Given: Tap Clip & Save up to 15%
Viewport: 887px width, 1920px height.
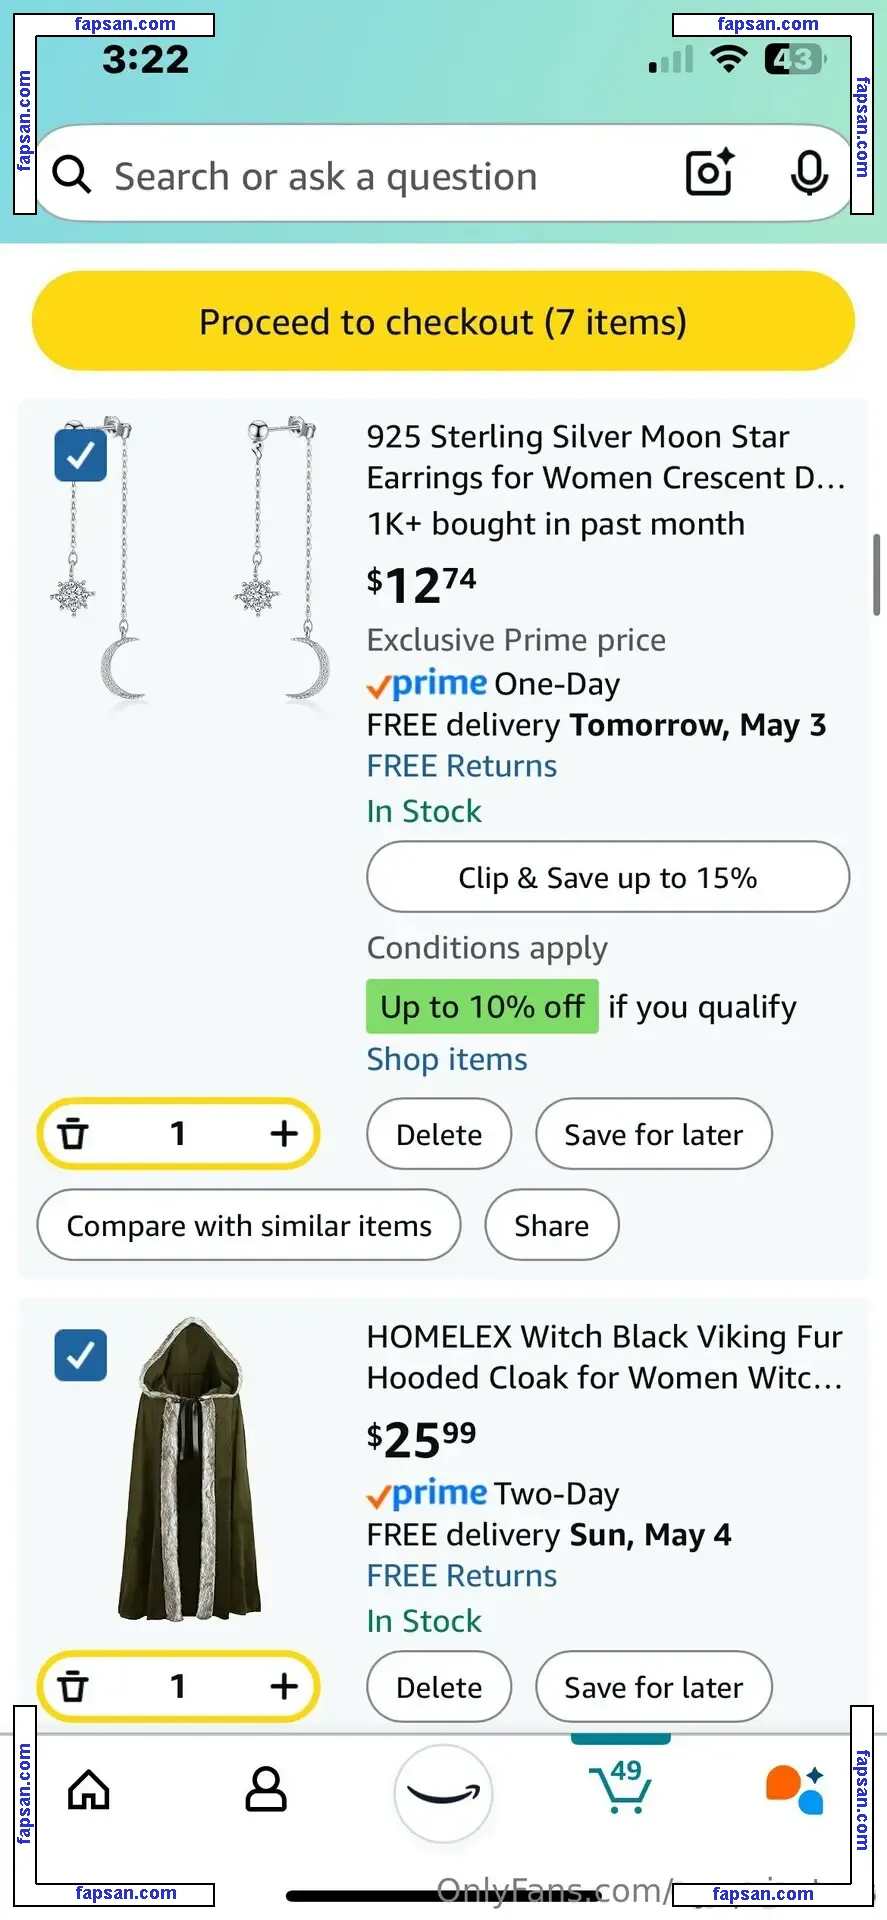Looking at the screenshot, I should click(x=607, y=877).
